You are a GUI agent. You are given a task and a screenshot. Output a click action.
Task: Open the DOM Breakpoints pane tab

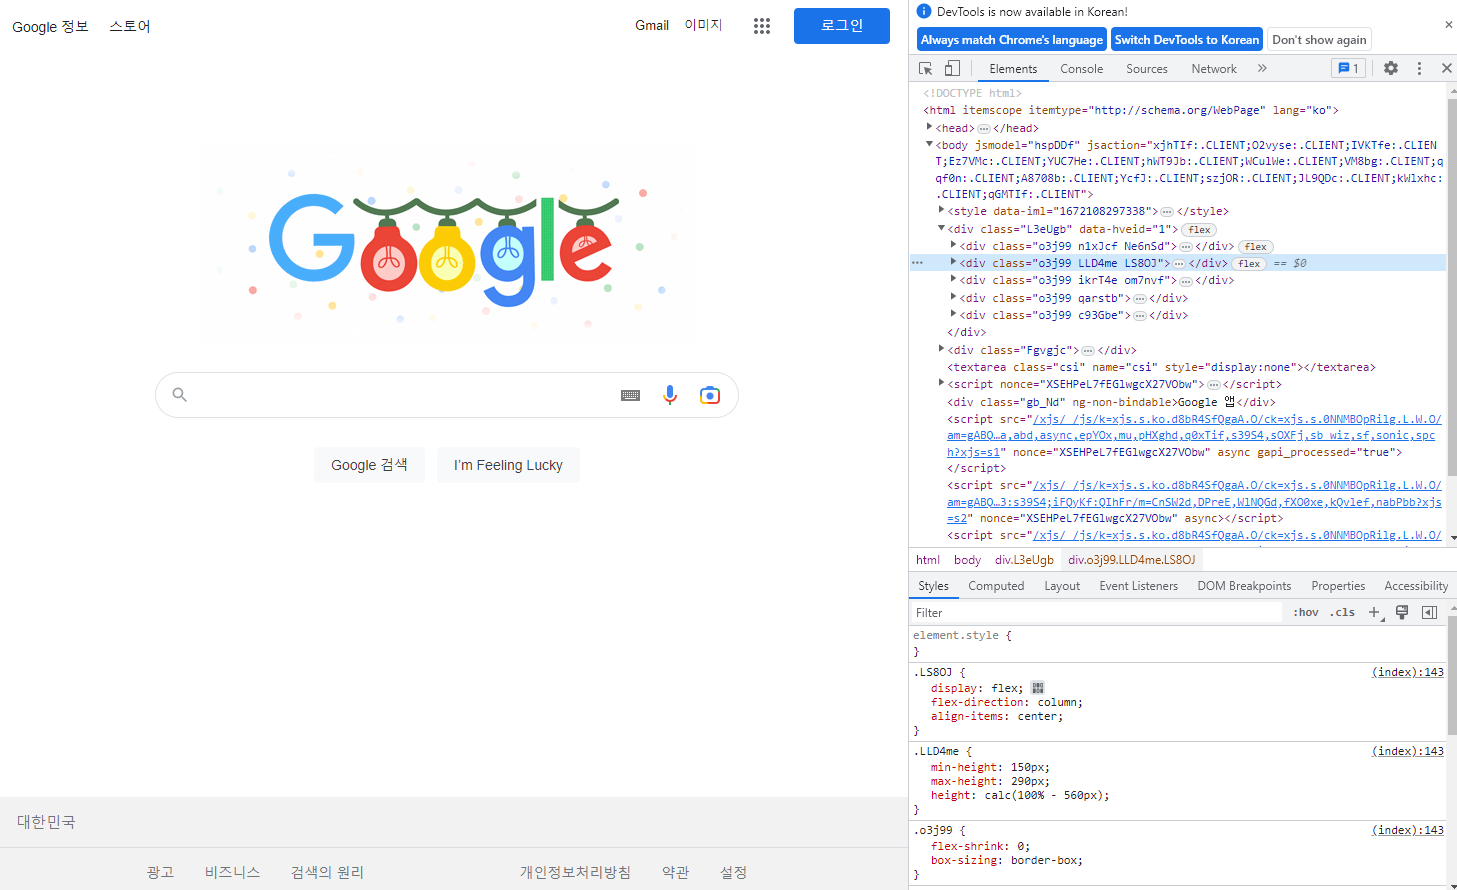pyautogui.click(x=1244, y=586)
